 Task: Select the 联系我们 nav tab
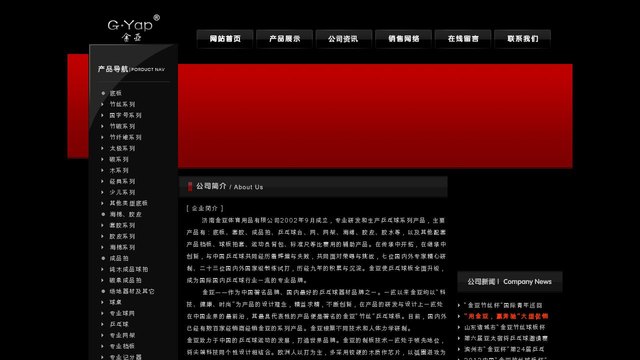[522, 39]
